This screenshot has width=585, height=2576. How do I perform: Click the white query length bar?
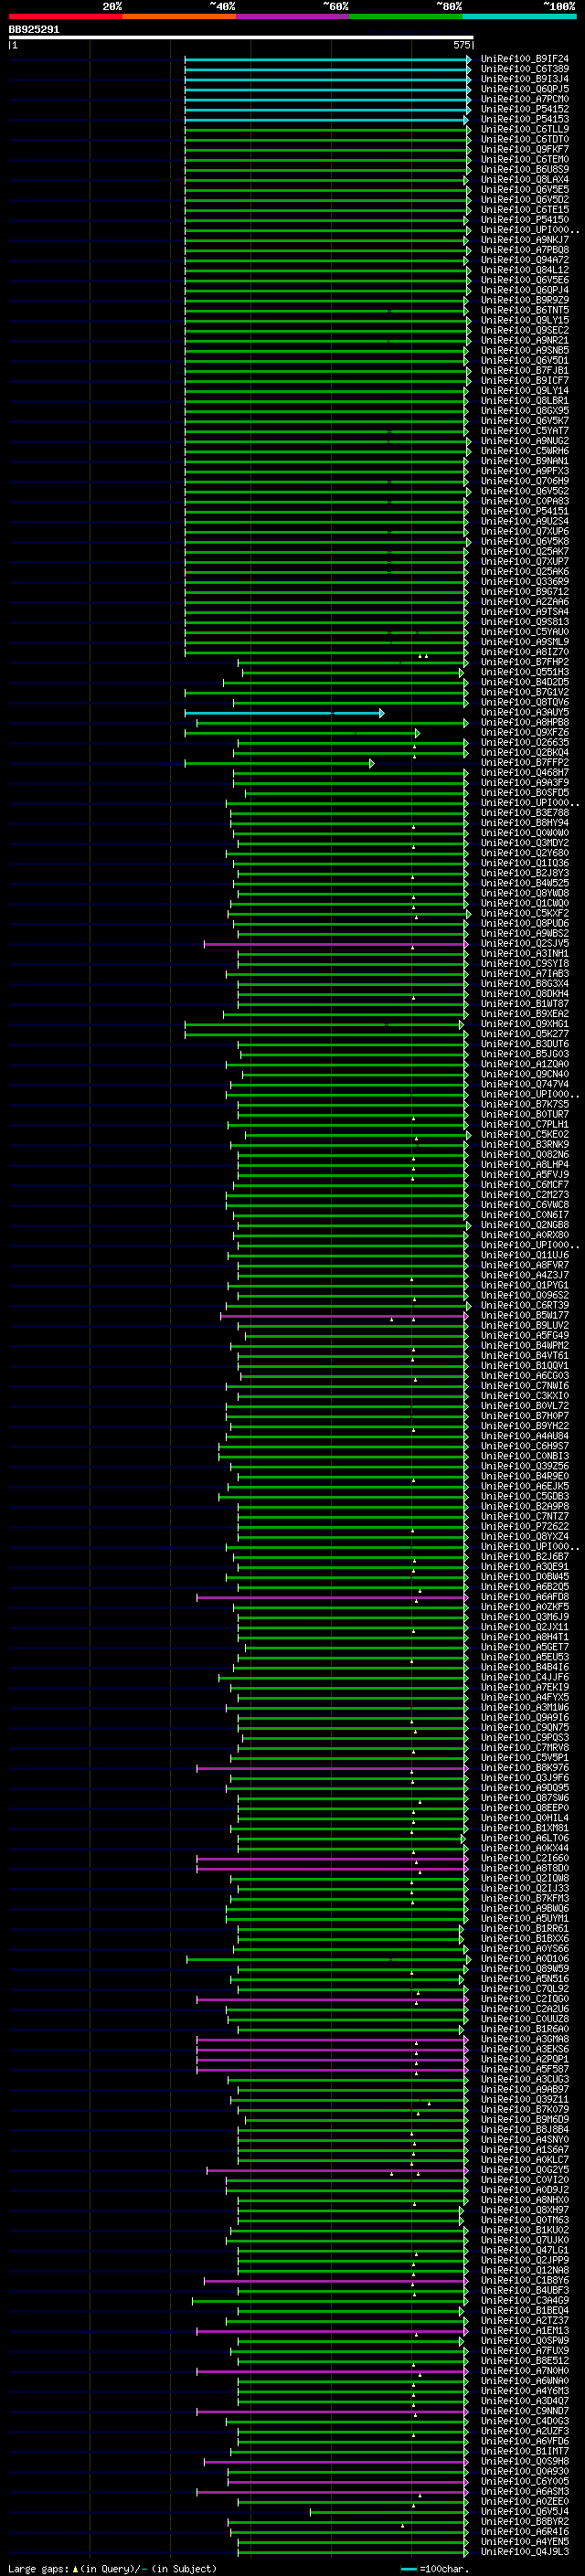tap(241, 38)
